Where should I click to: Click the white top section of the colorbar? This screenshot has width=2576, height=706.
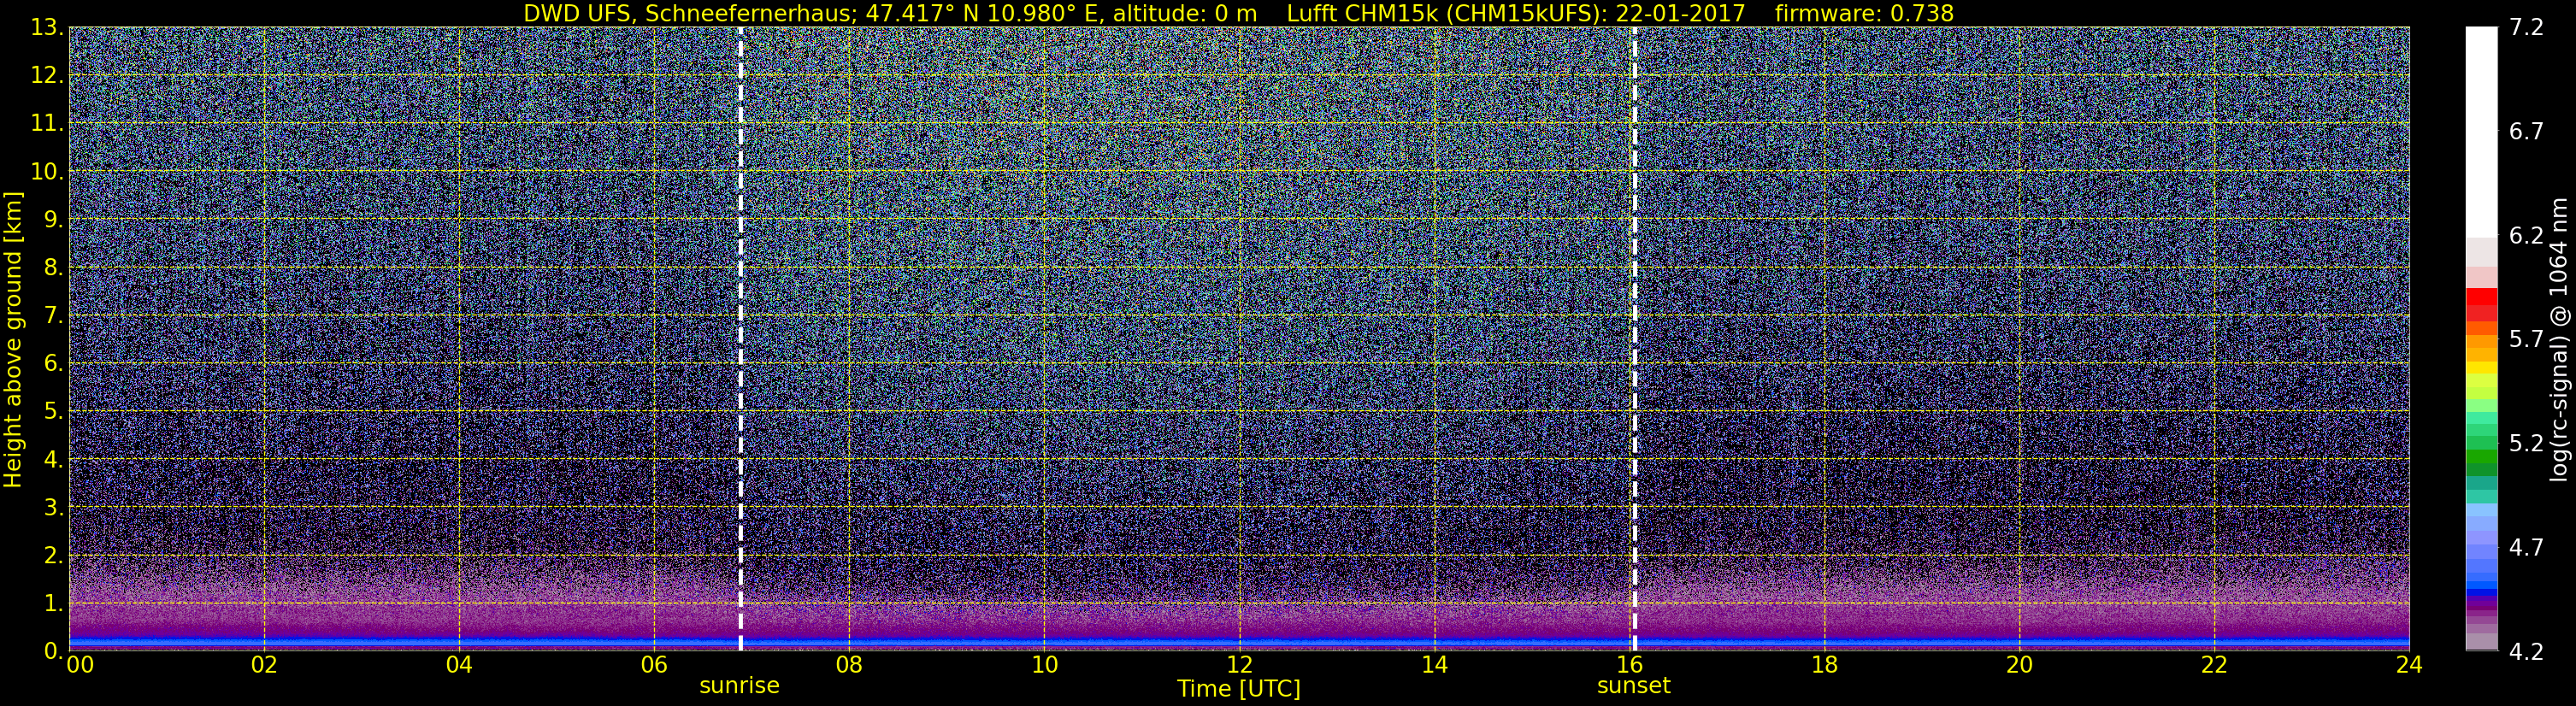click(x=2481, y=130)
